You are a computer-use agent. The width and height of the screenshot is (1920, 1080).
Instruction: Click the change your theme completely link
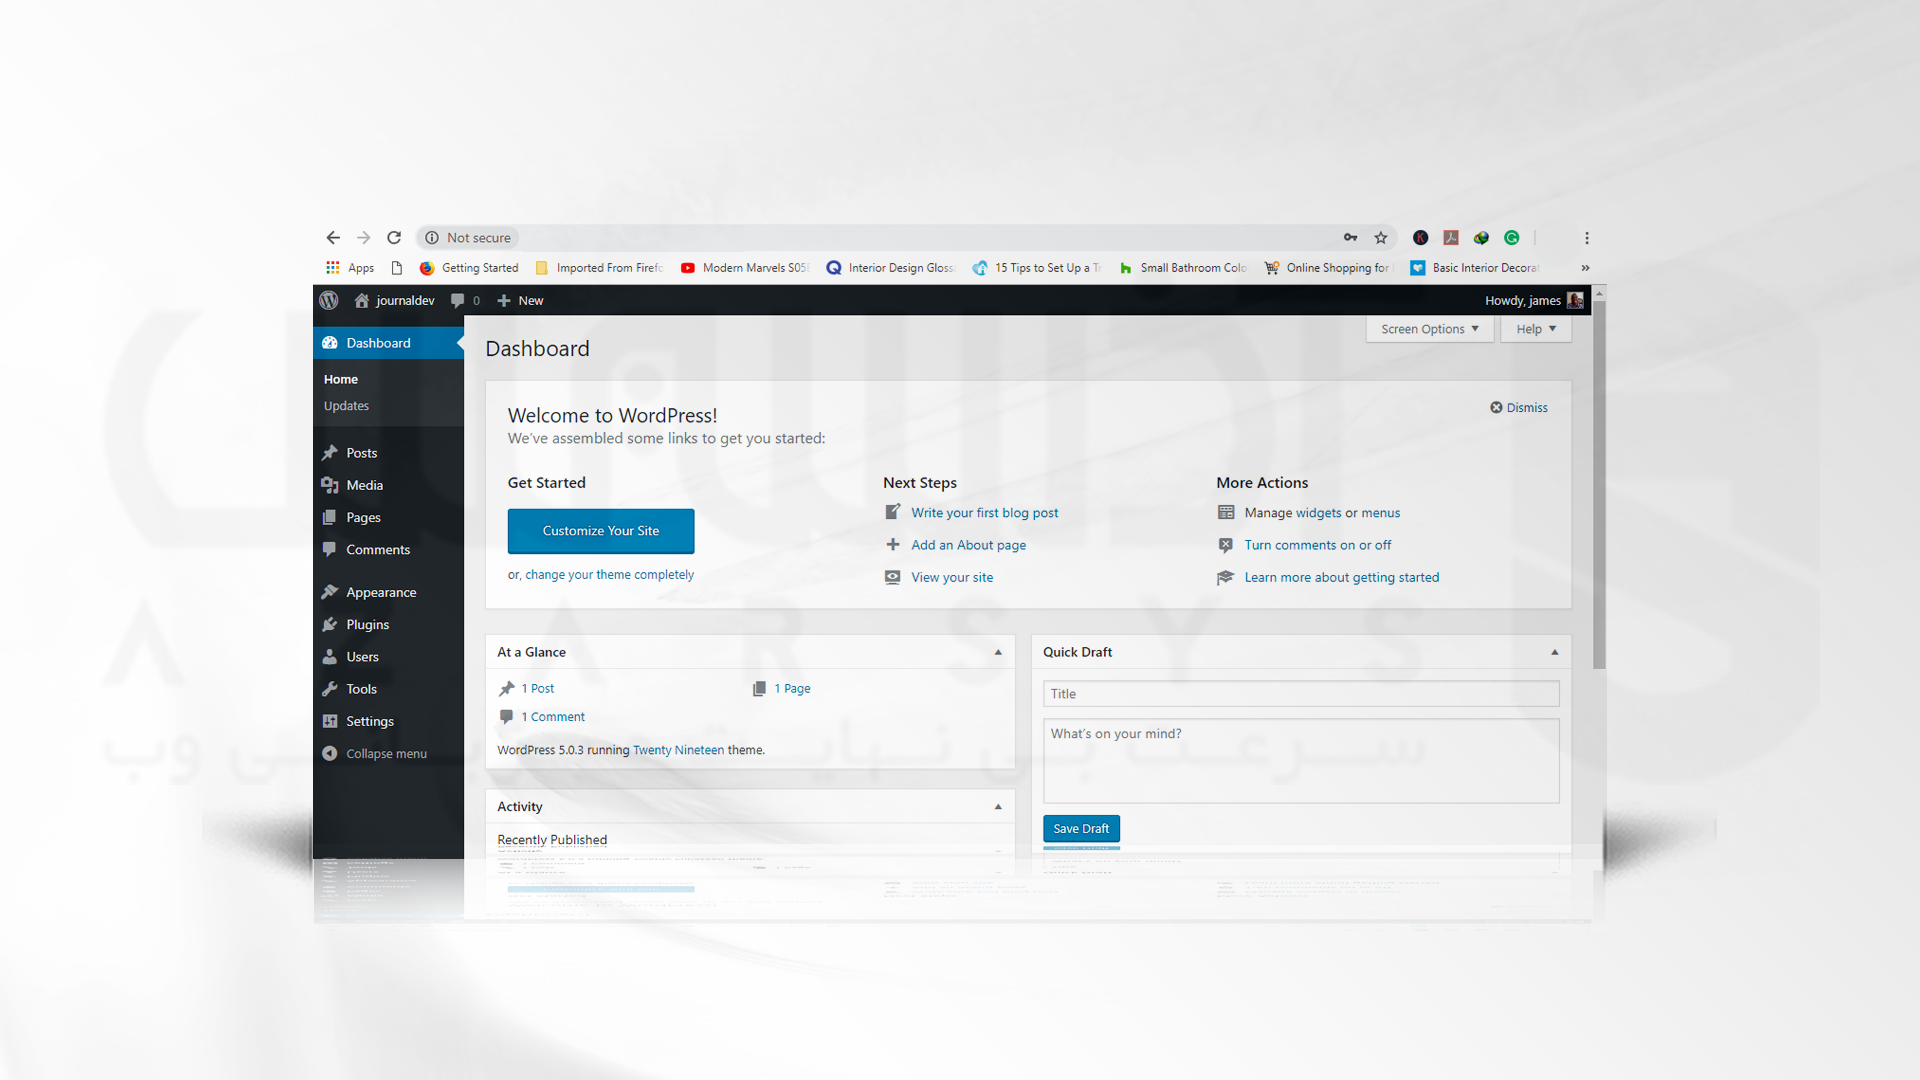pos(608,574)
